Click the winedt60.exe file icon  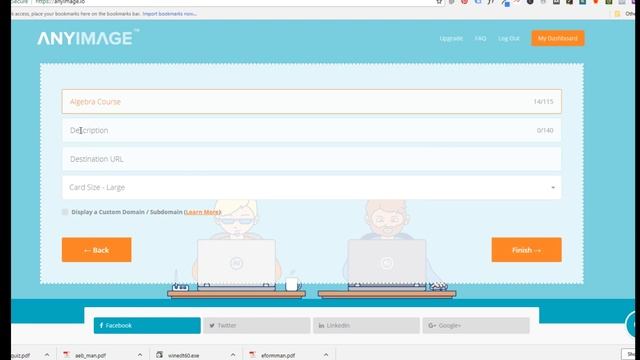[x=159, y=355]
